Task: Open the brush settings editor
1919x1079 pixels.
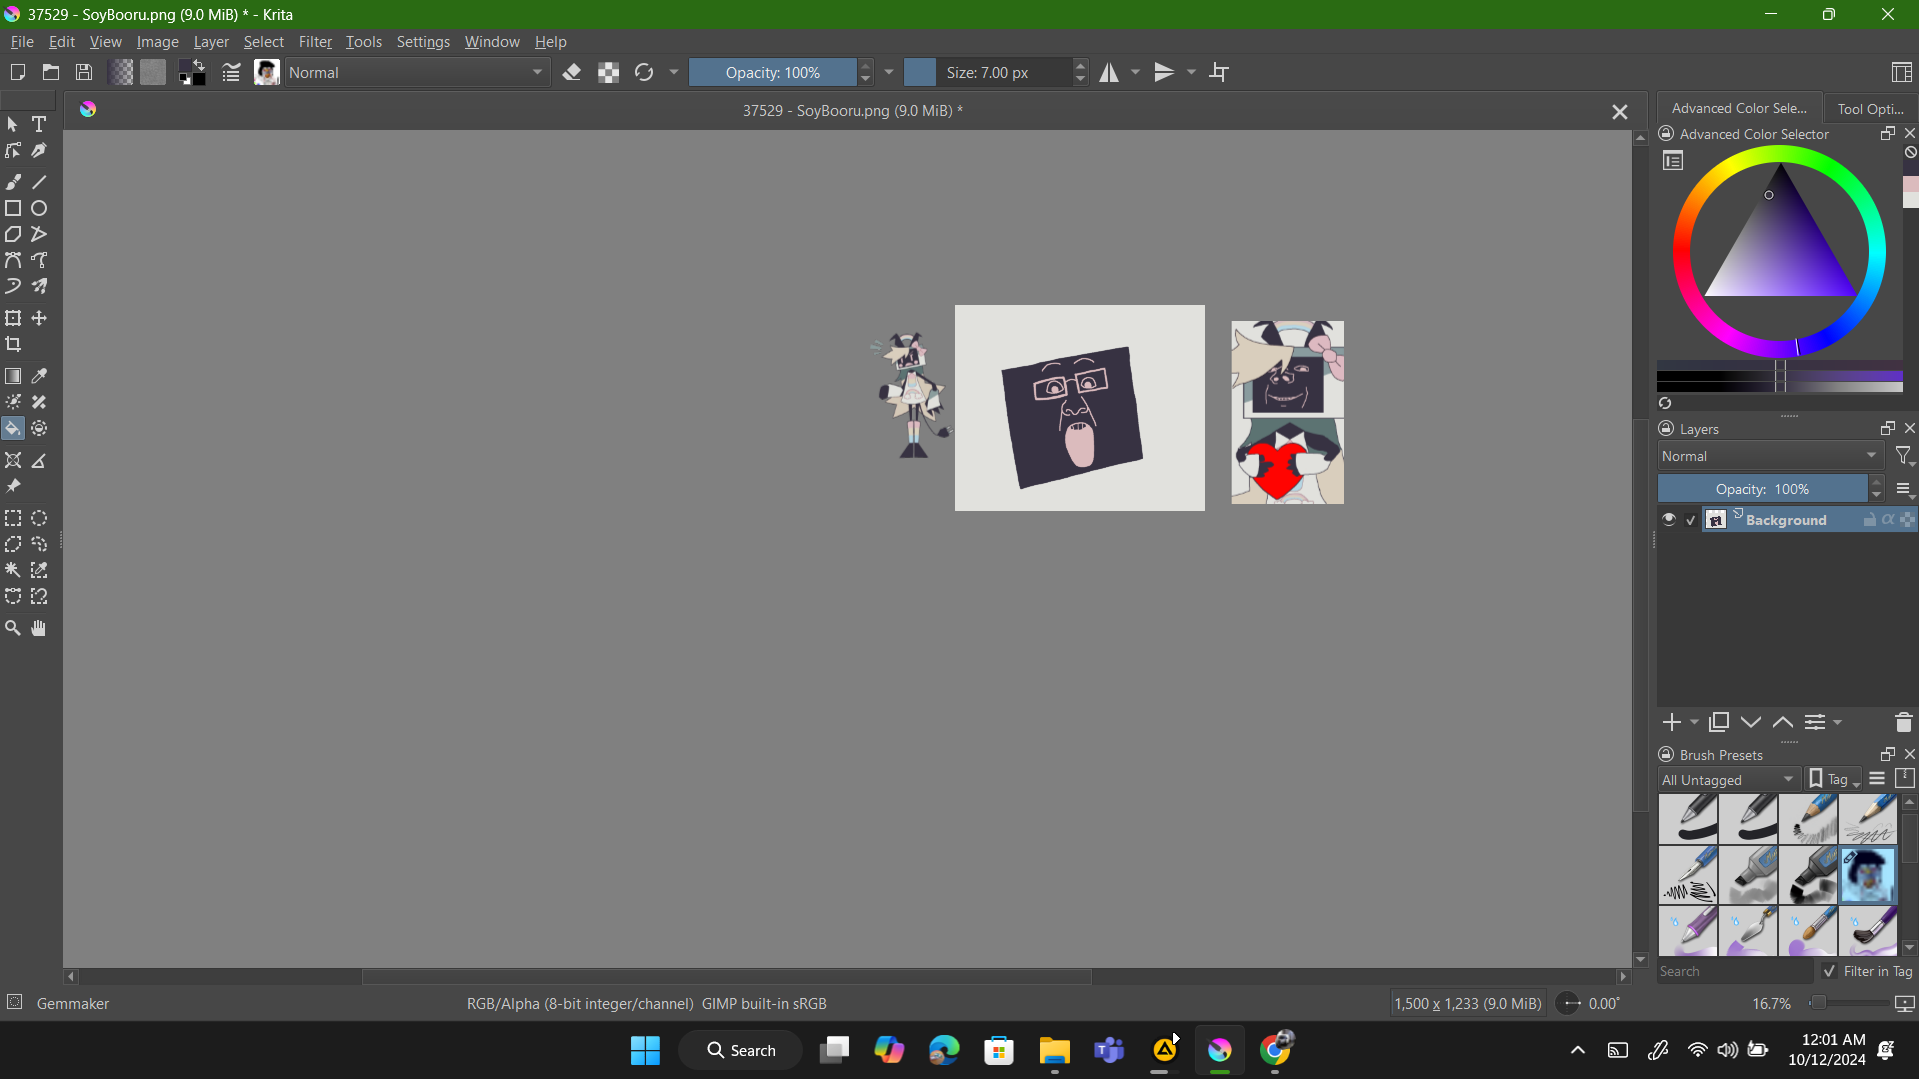Action: tap(231, 72)
